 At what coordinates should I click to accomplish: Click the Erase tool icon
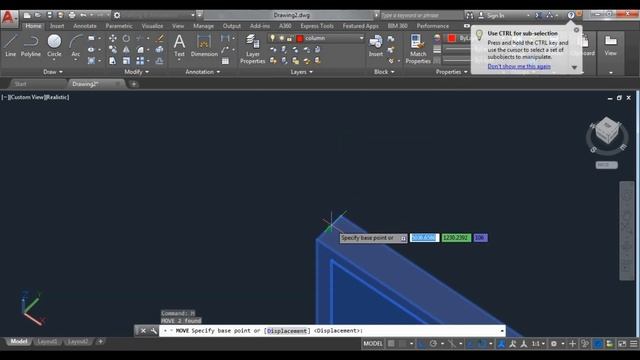pyautogui.click(x=160, y=38)
